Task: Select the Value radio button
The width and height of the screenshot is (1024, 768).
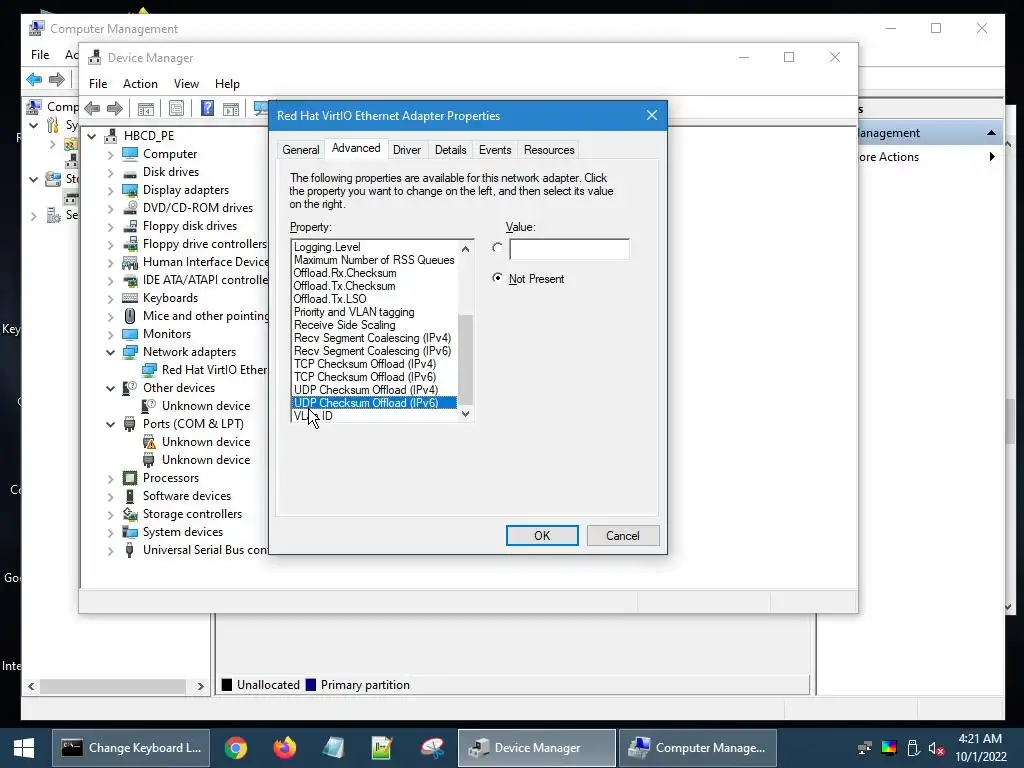Action: pos(498,248)
